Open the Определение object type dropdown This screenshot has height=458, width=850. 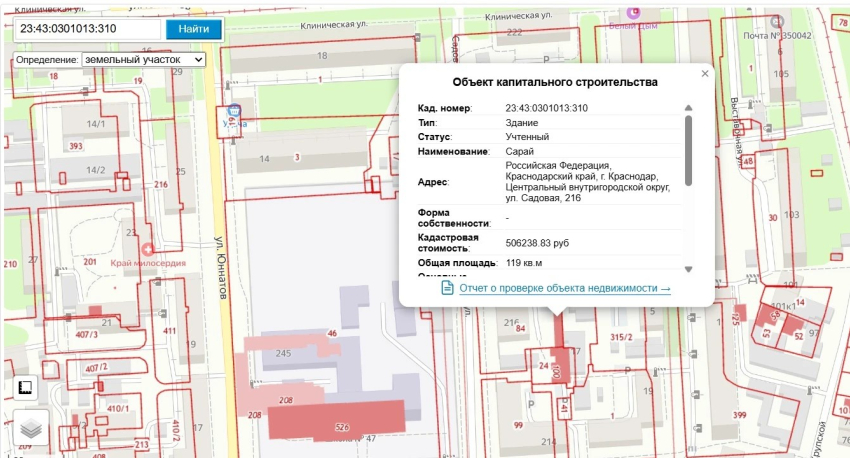(143, 60)
